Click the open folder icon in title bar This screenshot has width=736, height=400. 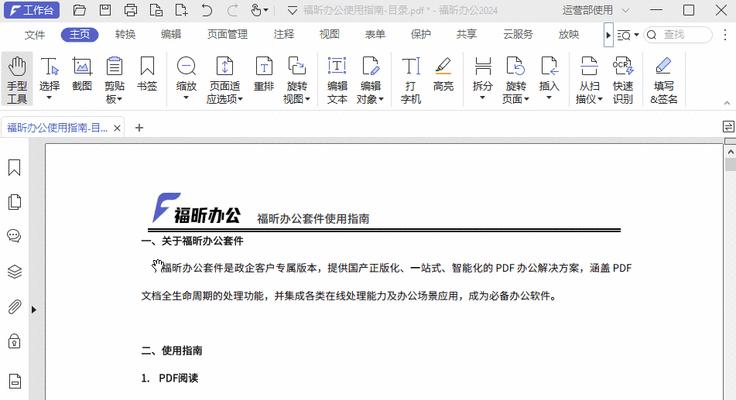pyautogui.click(x=79, y=10)
